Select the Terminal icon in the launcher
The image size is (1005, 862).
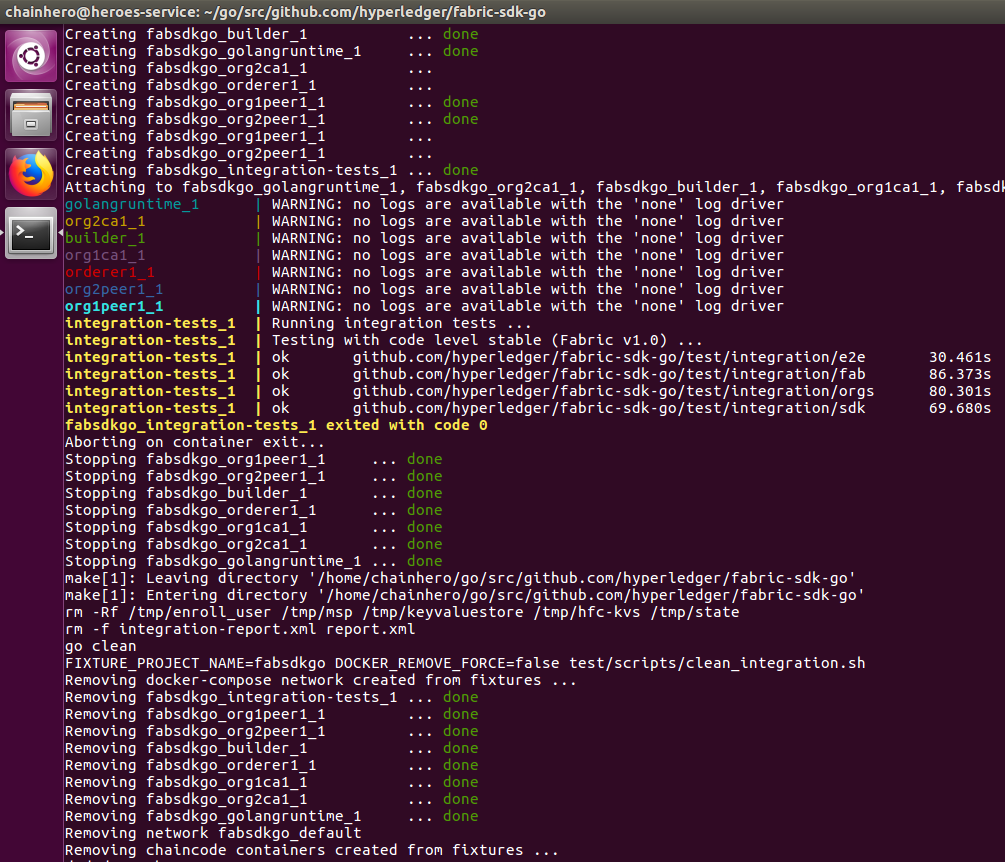coord(31,233)
